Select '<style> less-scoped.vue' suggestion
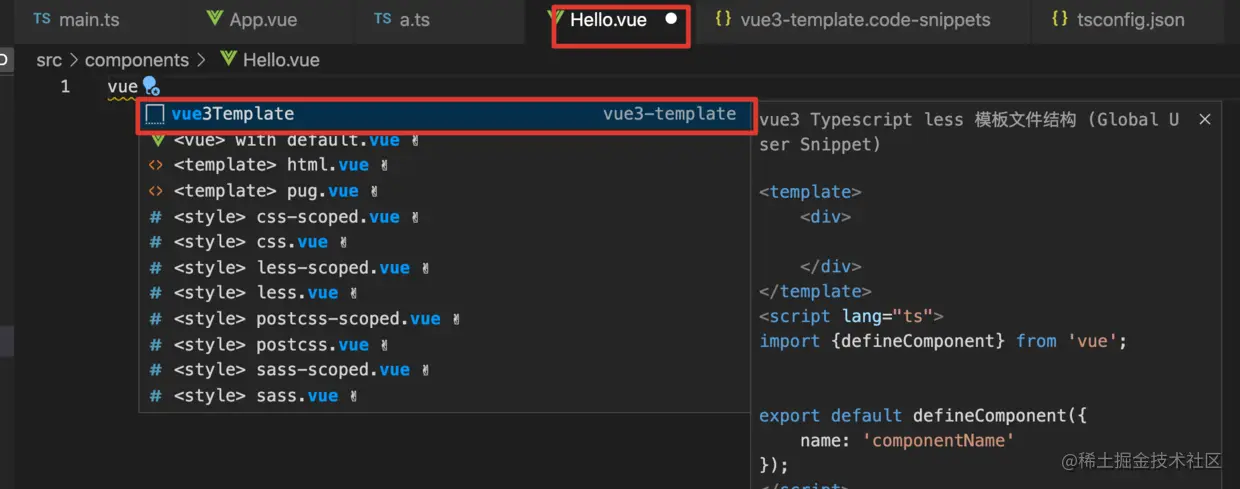 (444, 268)
